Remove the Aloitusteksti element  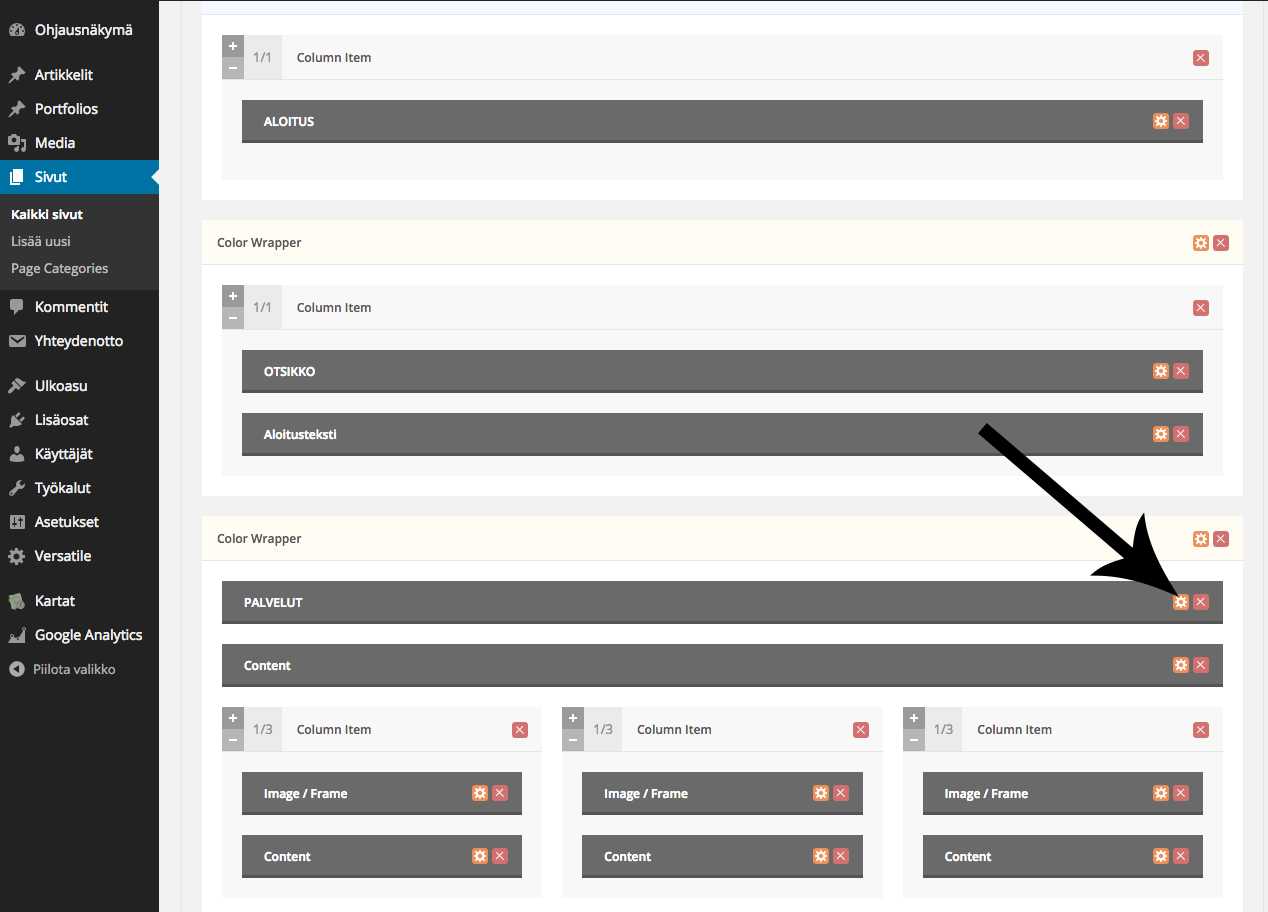[1181, 434]
